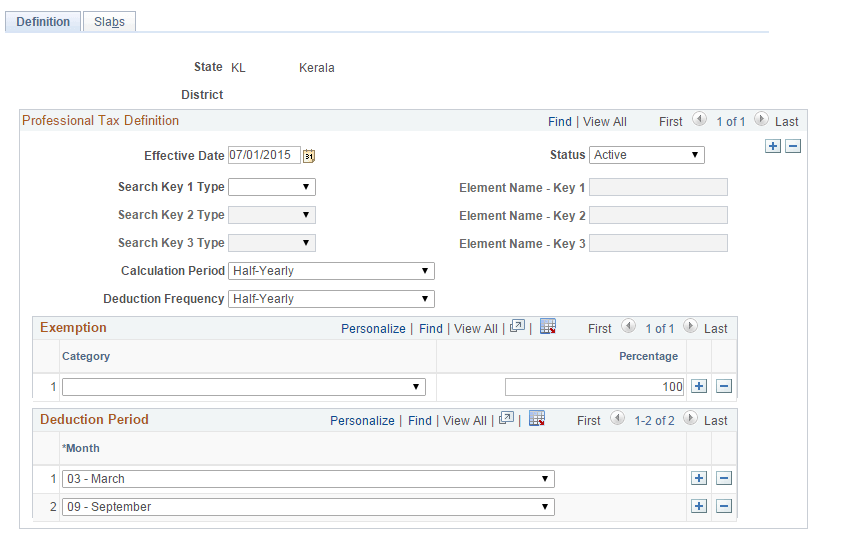Click the Category column header
This screenshot has height=542, width=861.
point(86,356)
